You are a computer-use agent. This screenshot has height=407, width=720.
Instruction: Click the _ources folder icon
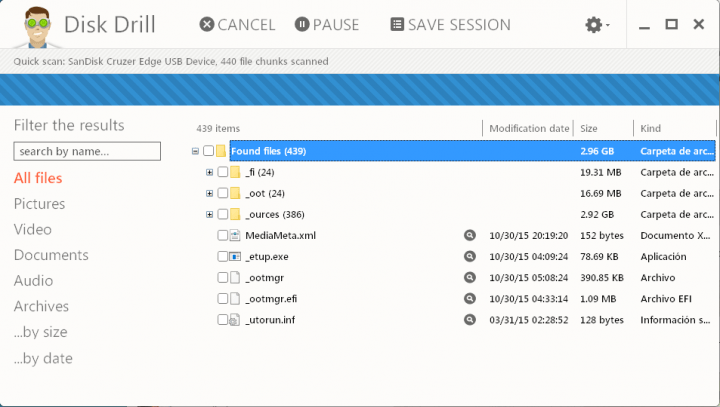[x=235, y=215]
